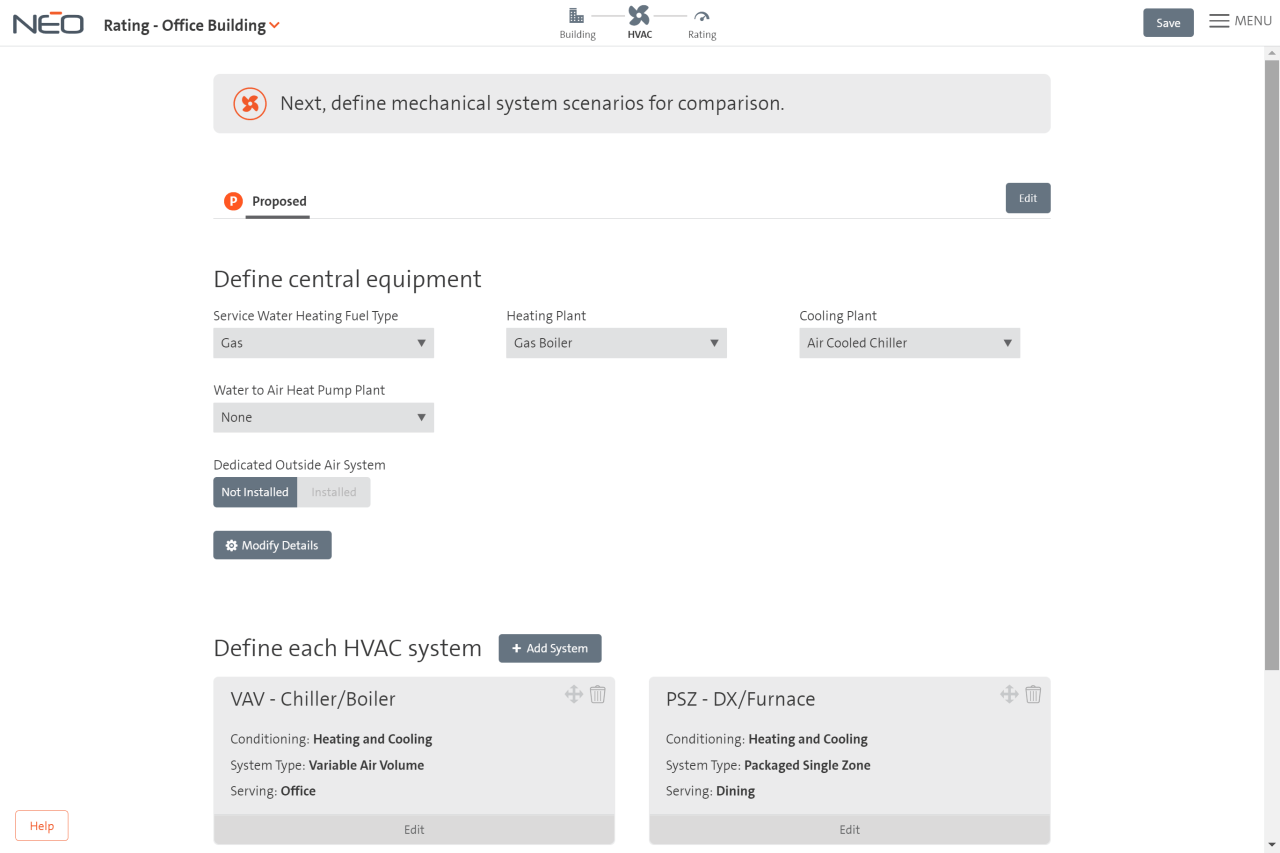Click the trash icon on PSZ - DX/Furnace card
This screenshot has height=853, width=1280.
tap(1033, 693)
